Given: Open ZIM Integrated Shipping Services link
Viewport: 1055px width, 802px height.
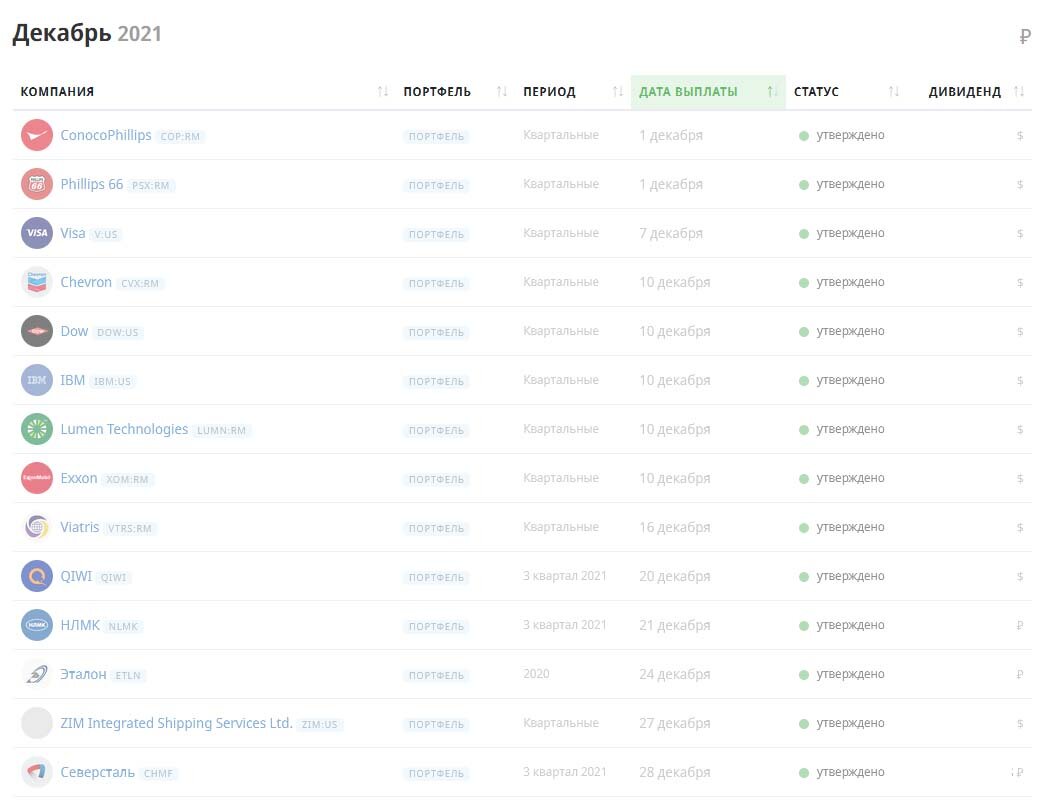Looking at the screenshot, I should (176, 723).
